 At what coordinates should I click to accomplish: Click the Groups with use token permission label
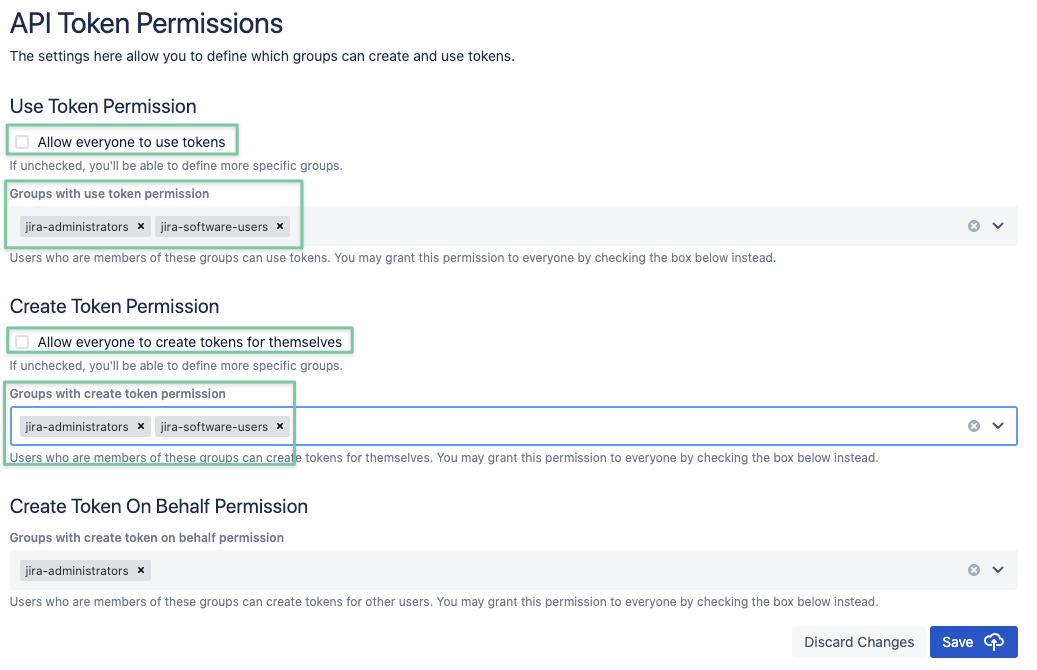pyautogui.click(x=109, y=194)
